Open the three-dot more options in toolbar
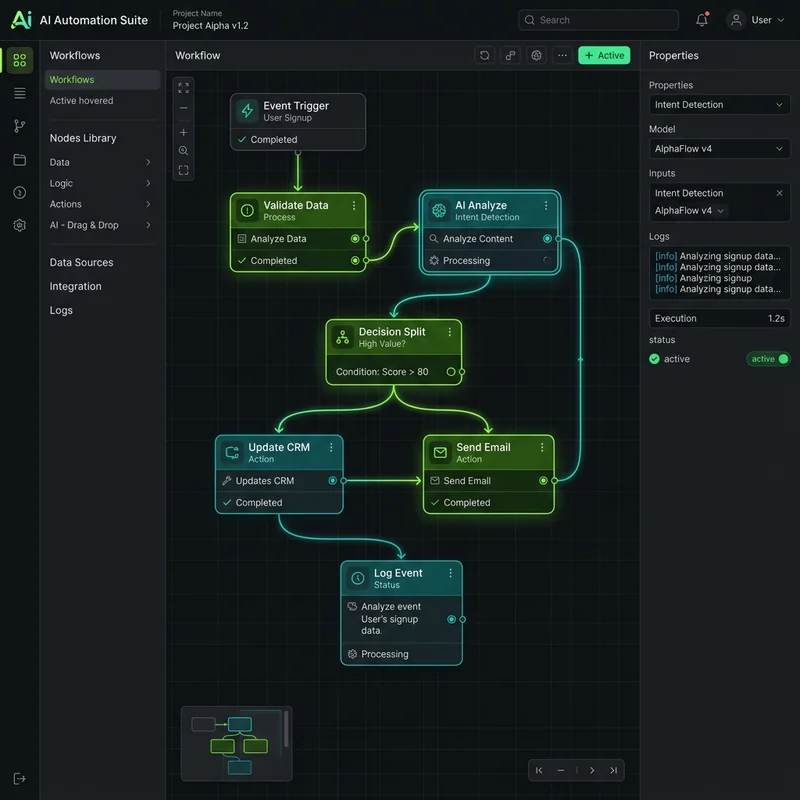Viewport: 800px width, 800px height. [562, 55]
